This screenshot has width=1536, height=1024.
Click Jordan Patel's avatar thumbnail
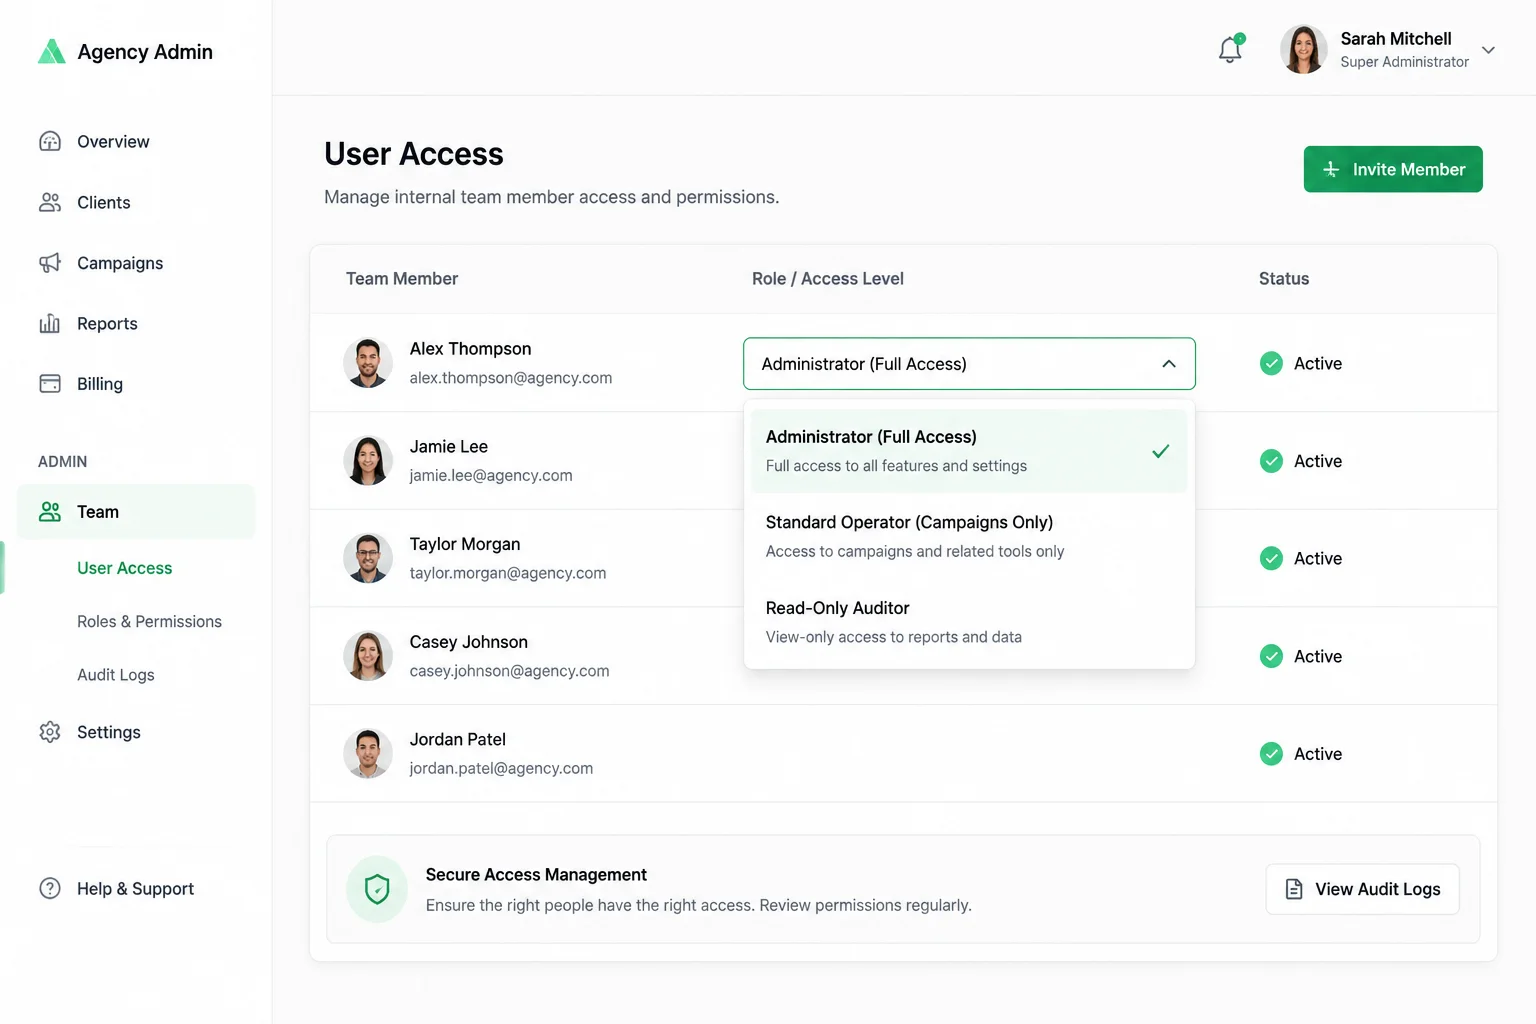[x=368, y=754]
